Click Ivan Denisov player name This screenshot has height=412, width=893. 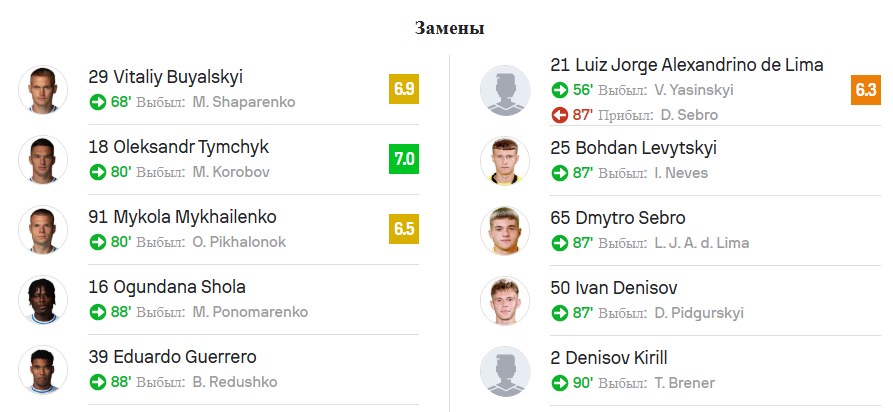(614, 288)
